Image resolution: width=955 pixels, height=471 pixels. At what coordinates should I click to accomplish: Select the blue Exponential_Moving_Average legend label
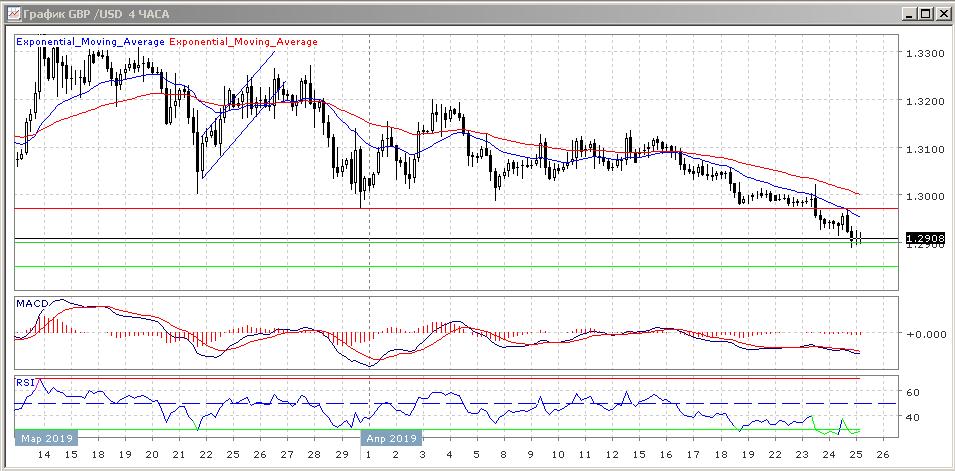pyautogui.click(x=90, y=42)
